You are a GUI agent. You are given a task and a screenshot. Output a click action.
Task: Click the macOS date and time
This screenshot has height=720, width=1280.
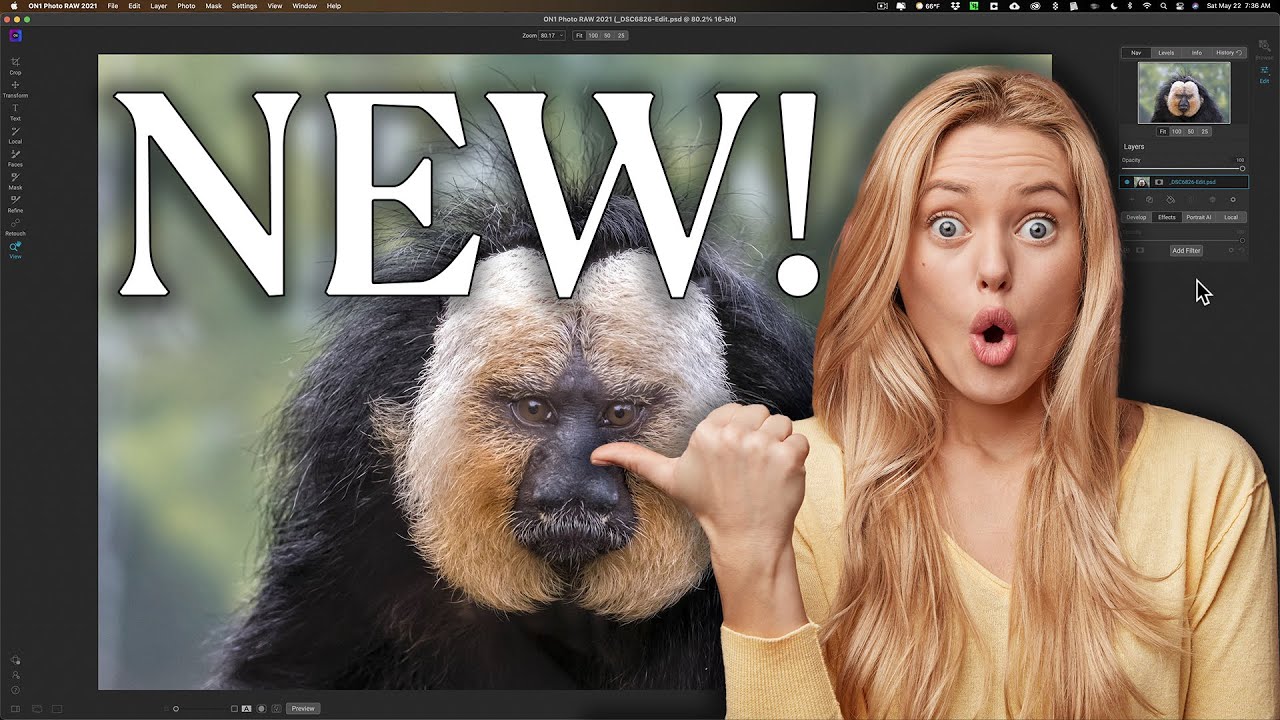pos(1239,6)
